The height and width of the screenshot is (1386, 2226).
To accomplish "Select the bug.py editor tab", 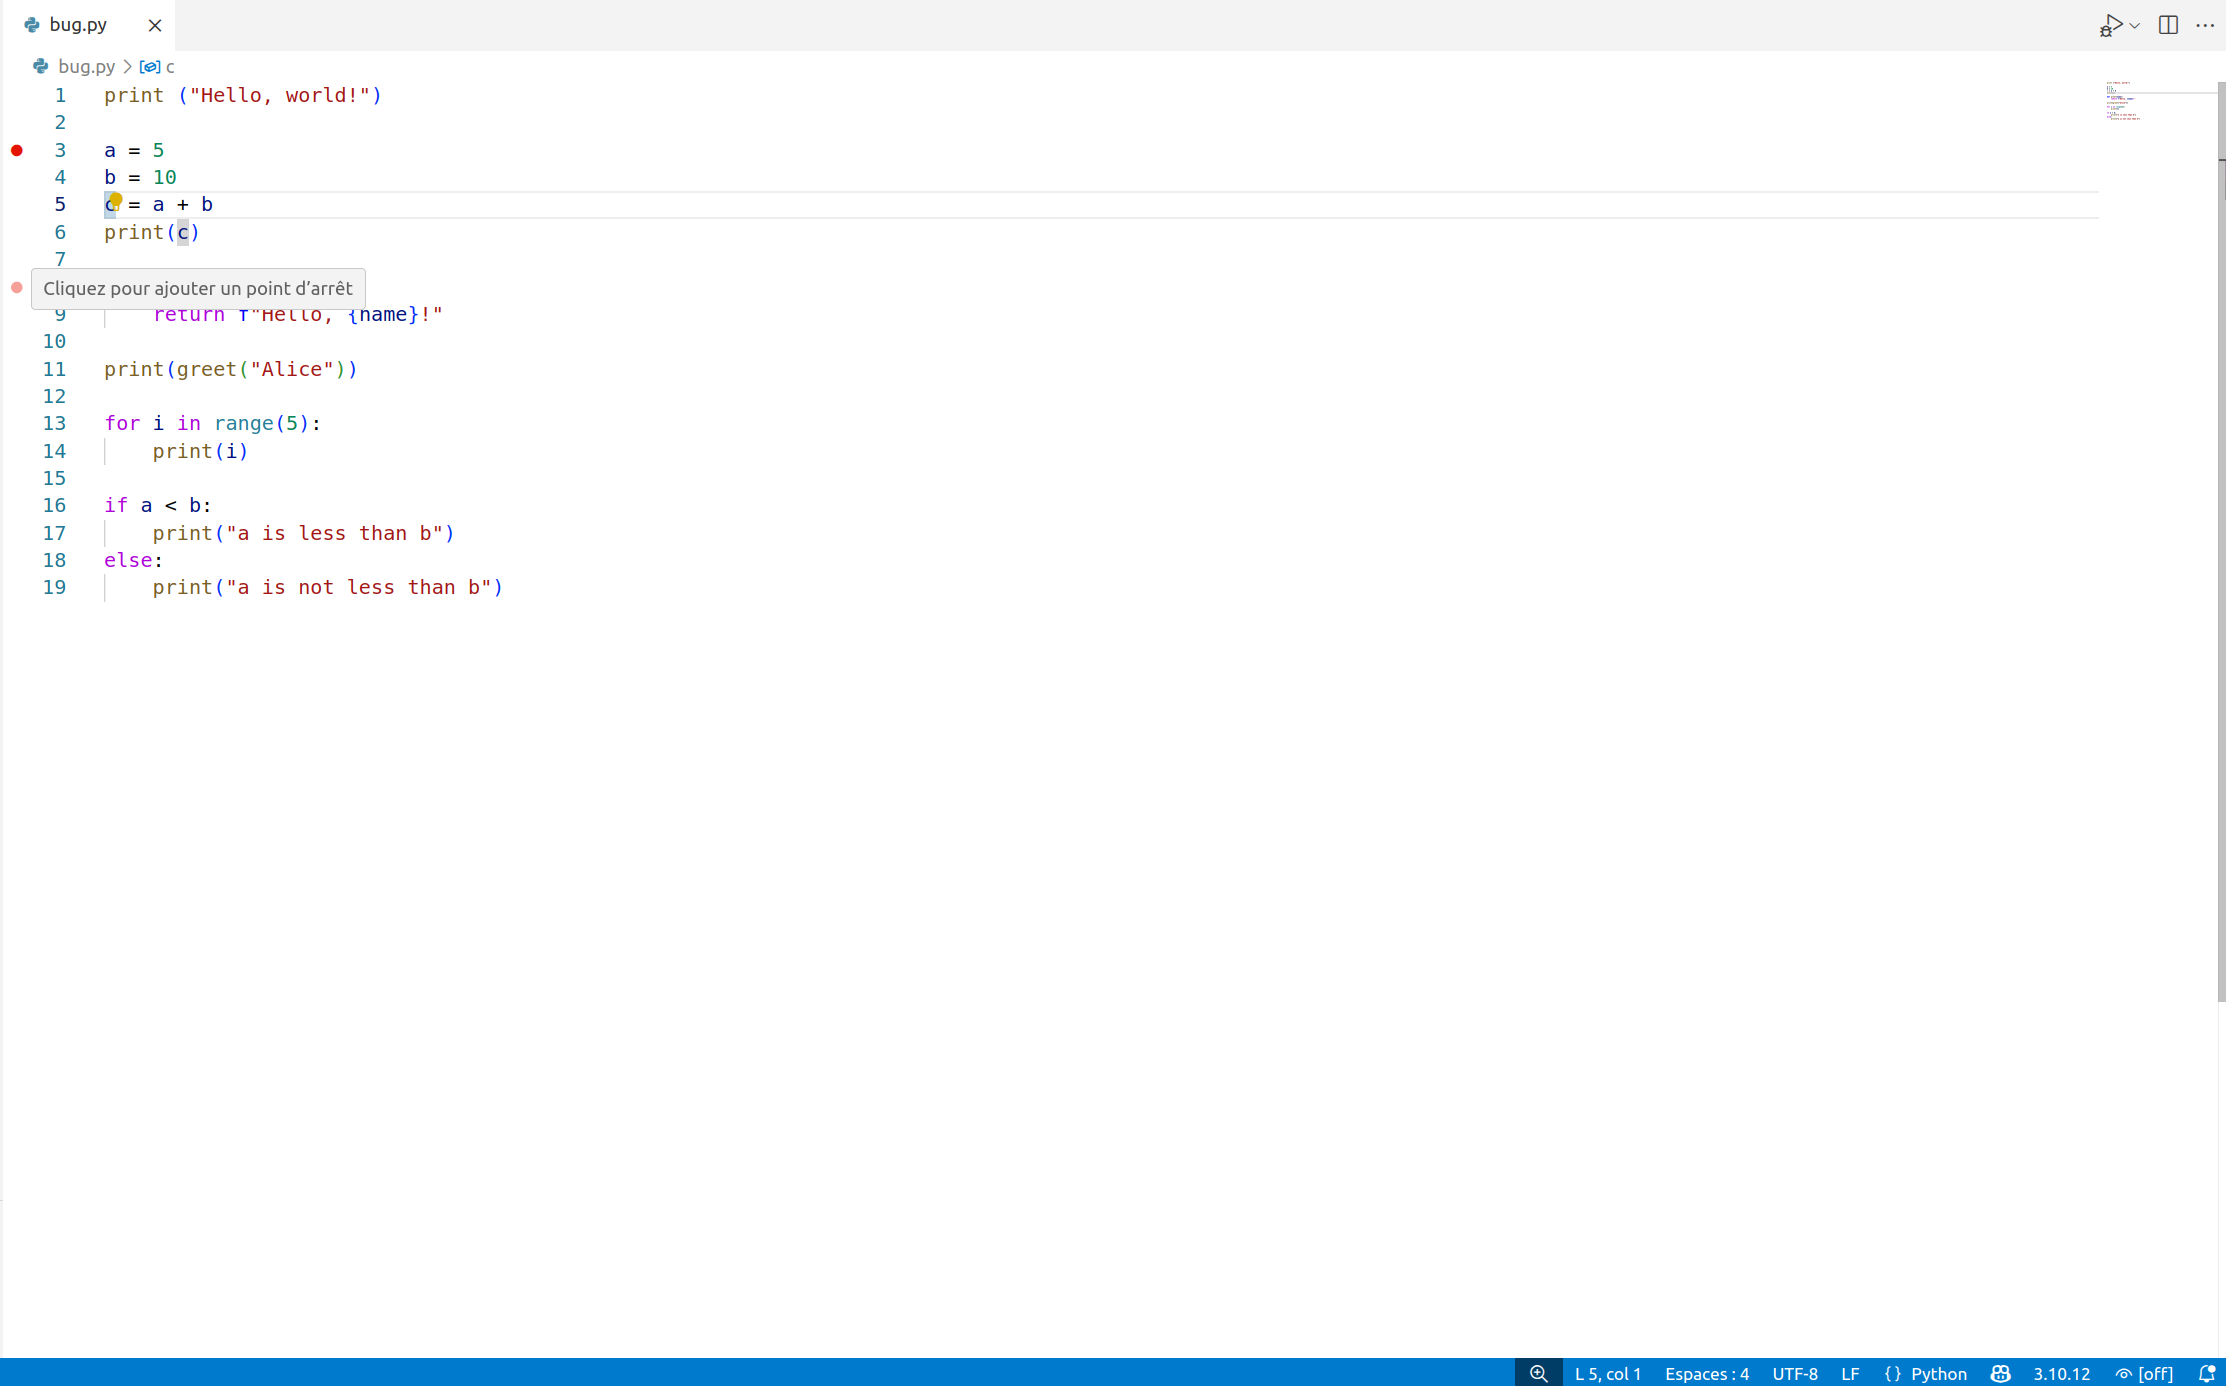I will (78, 24).
